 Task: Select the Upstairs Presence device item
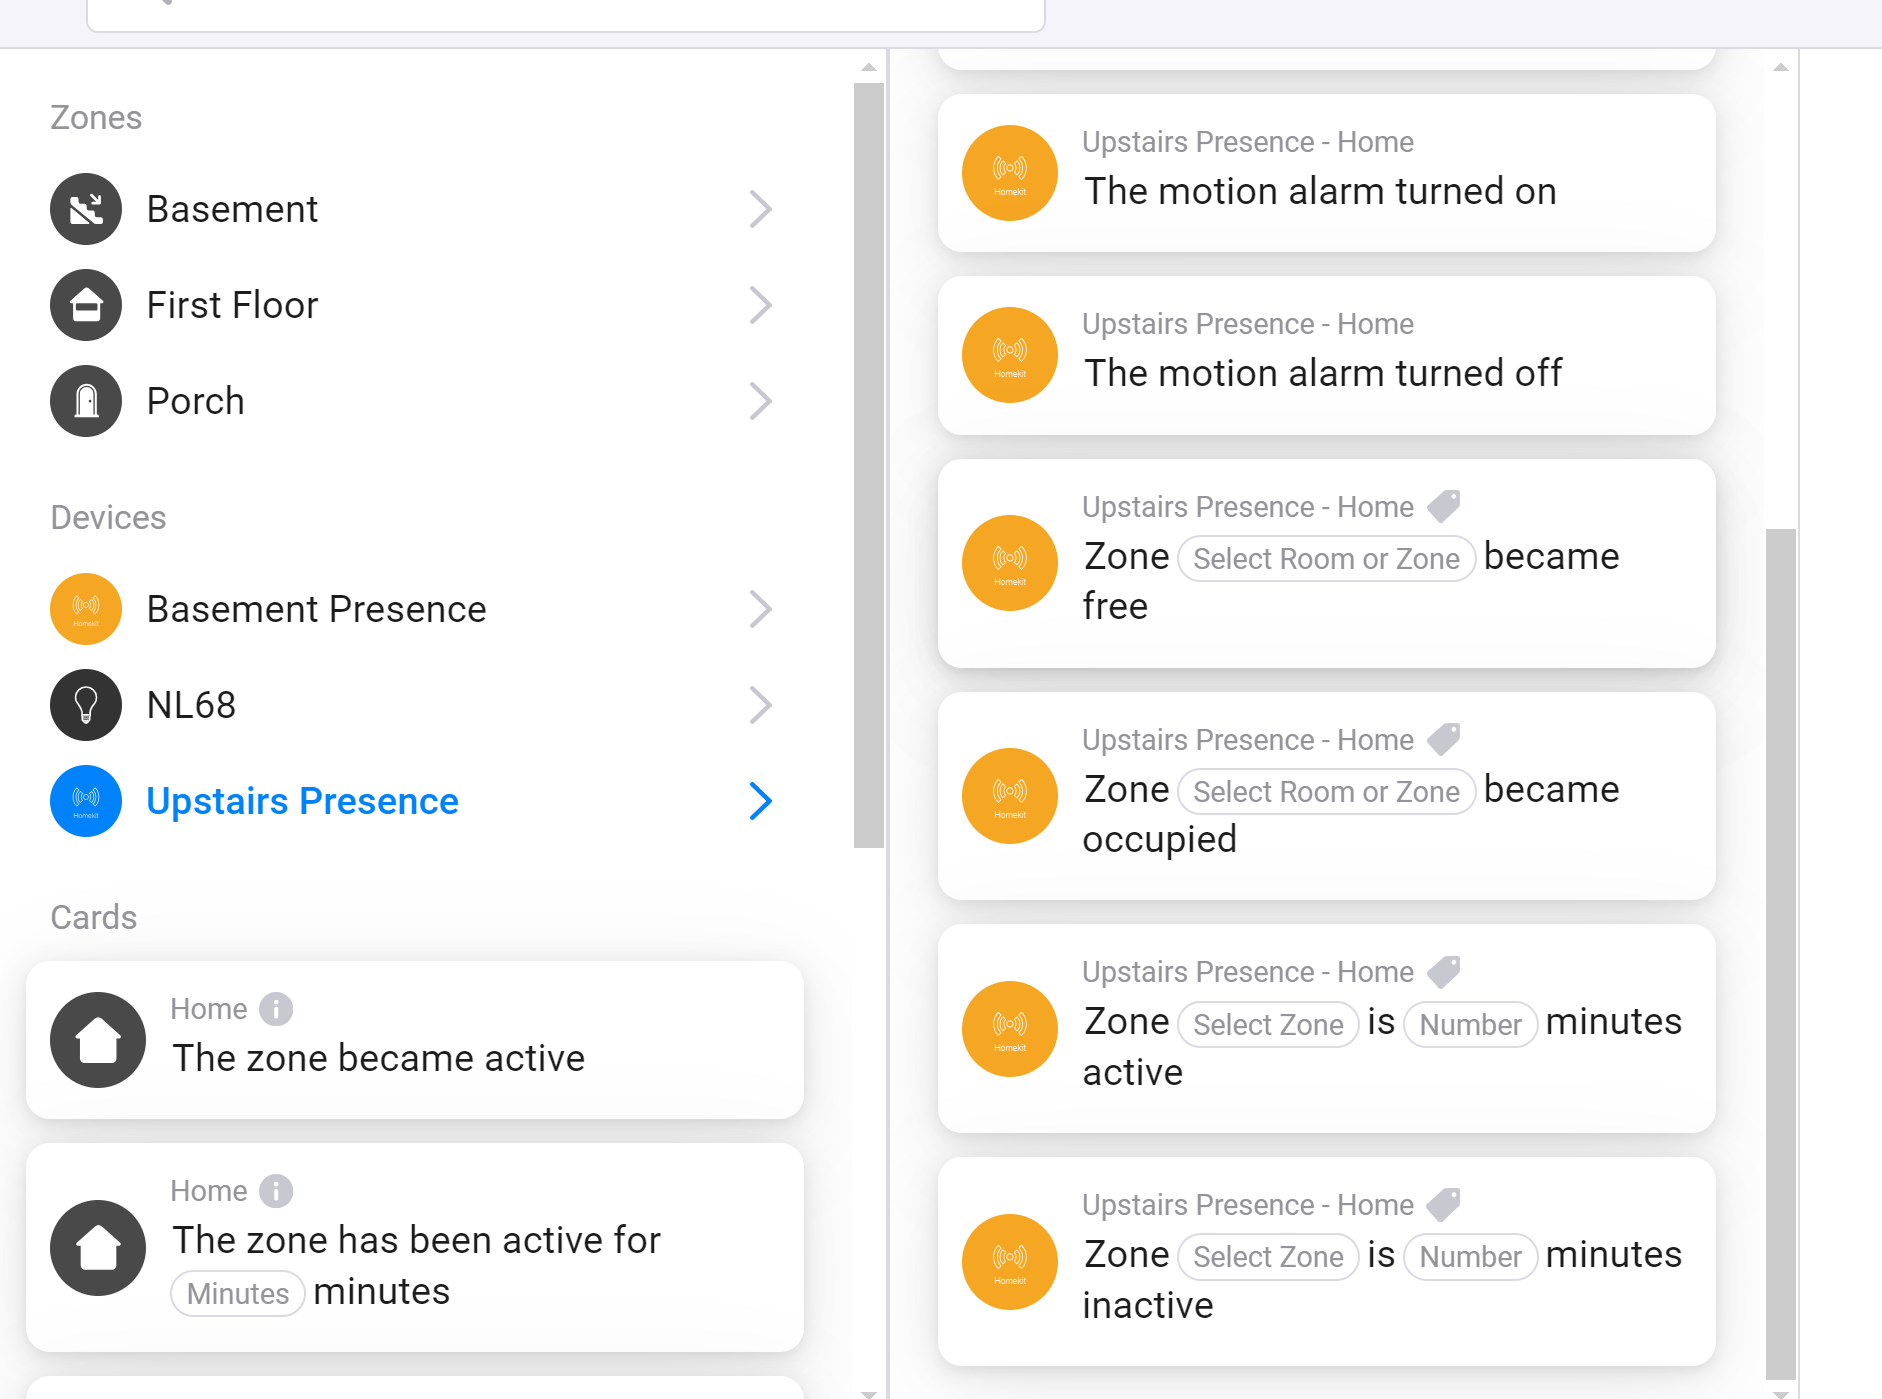(x=302, y=801)
